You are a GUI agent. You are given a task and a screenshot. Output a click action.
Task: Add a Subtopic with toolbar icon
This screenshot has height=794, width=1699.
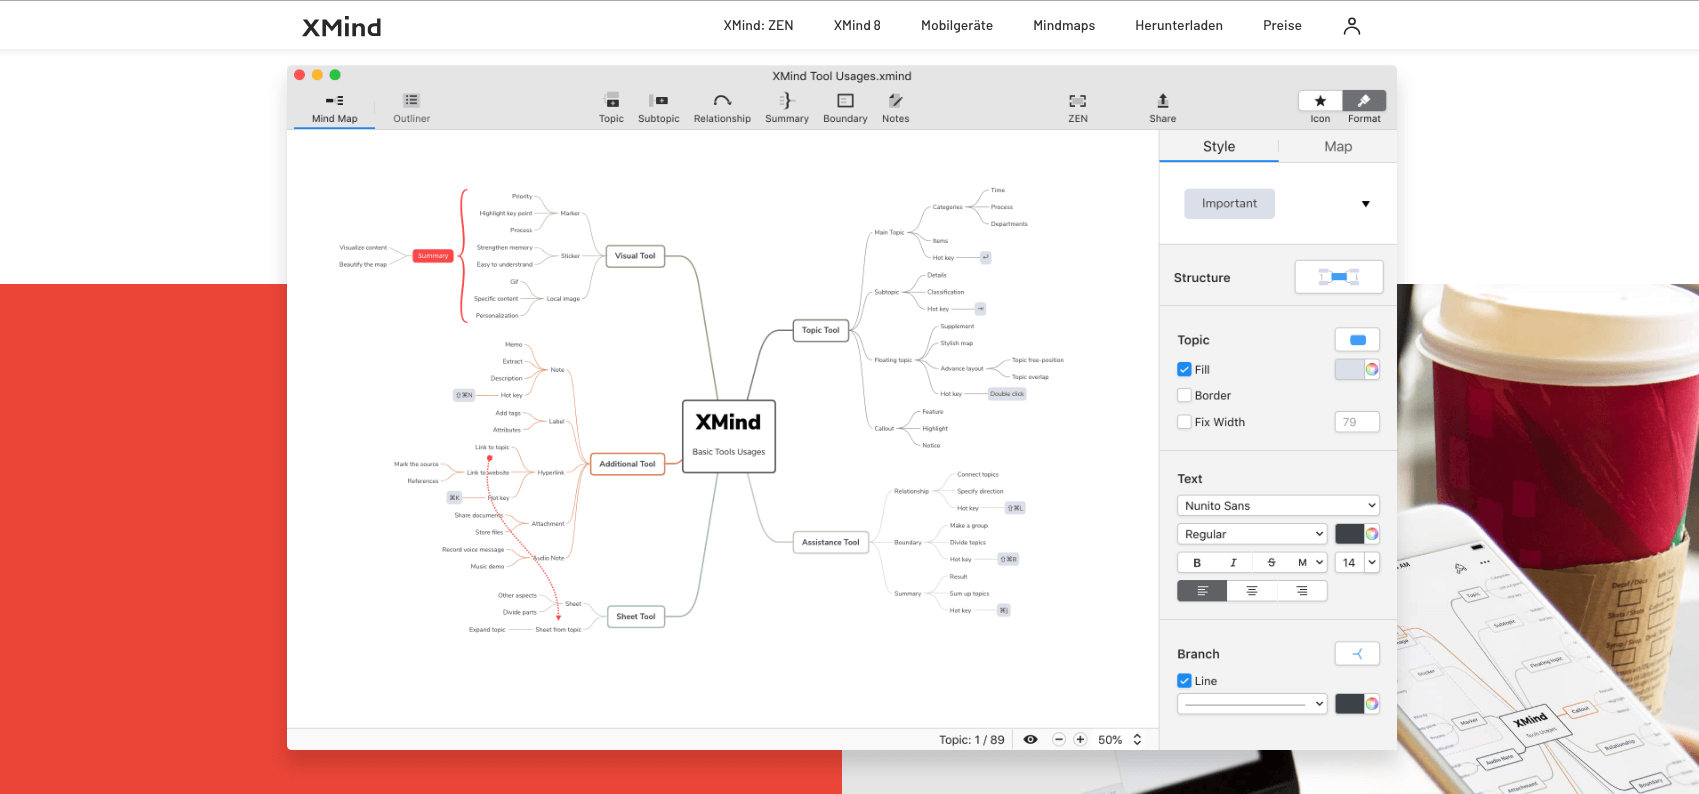point(658,101)
